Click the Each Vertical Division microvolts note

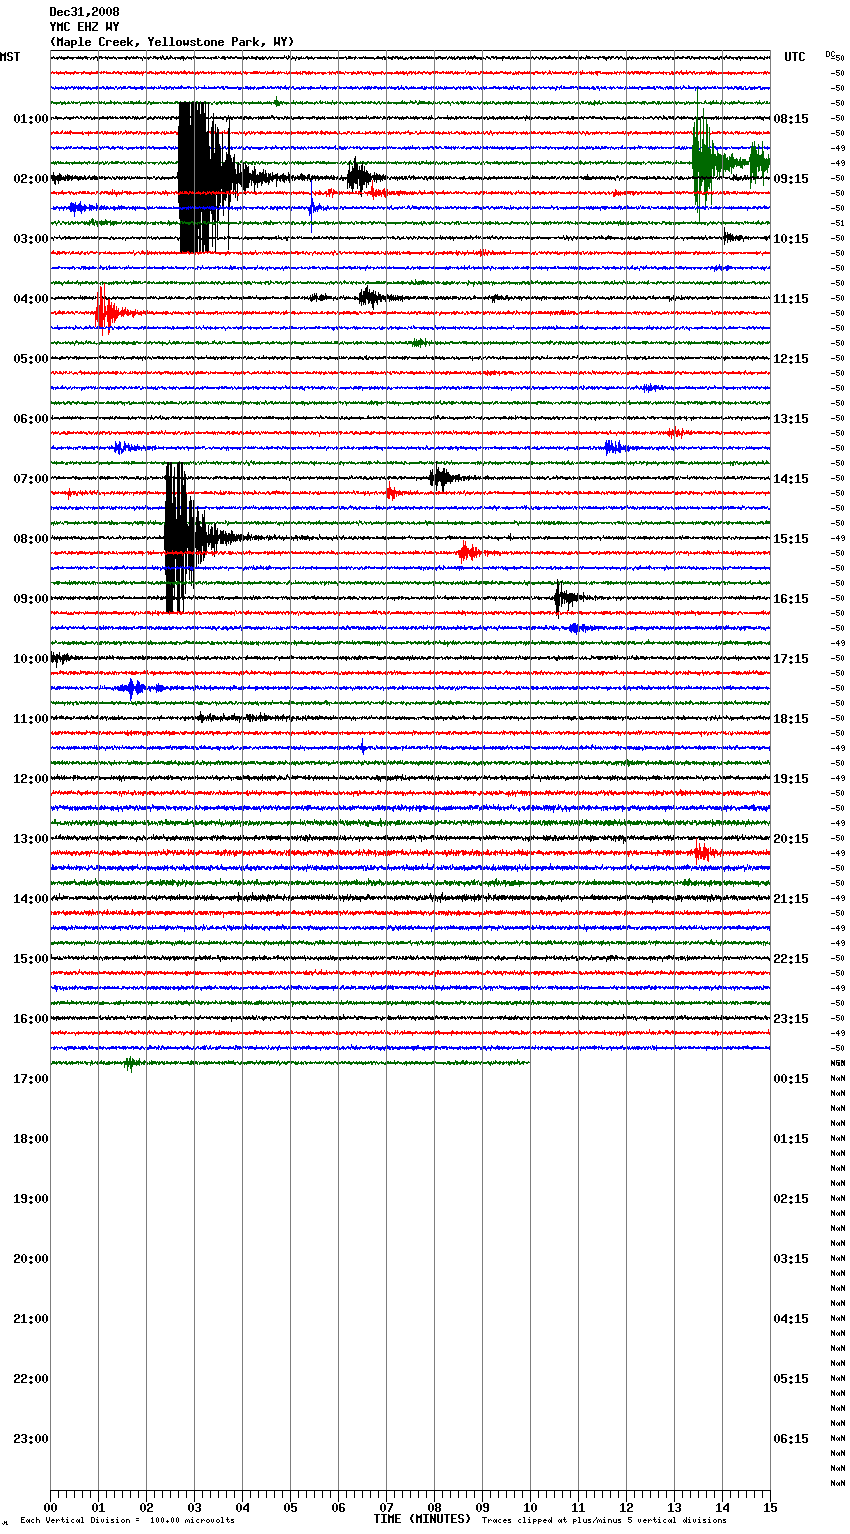127,1521
